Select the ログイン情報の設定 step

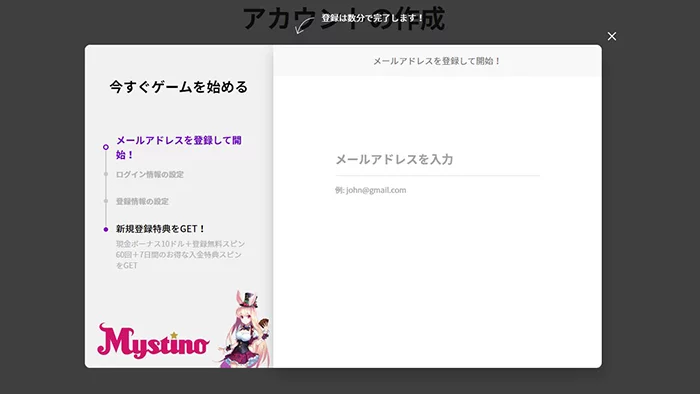tap(150, 174)
